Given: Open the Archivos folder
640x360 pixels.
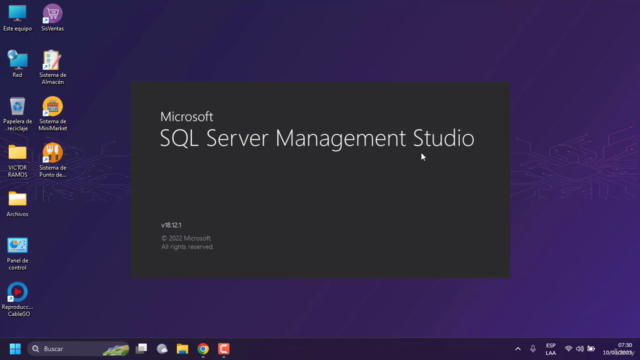Looking at the screenshot, I should click(x=17, y=204).
